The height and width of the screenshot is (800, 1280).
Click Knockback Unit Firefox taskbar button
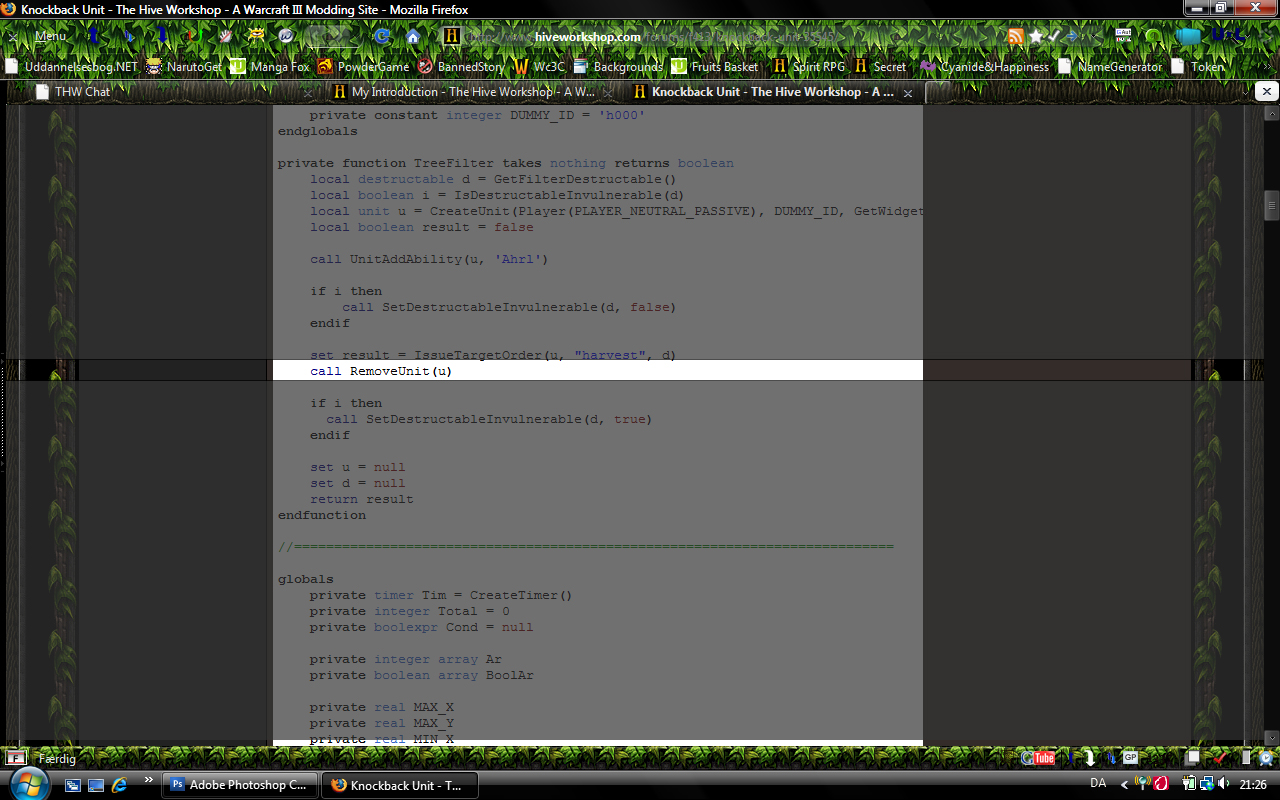[399, 785]
